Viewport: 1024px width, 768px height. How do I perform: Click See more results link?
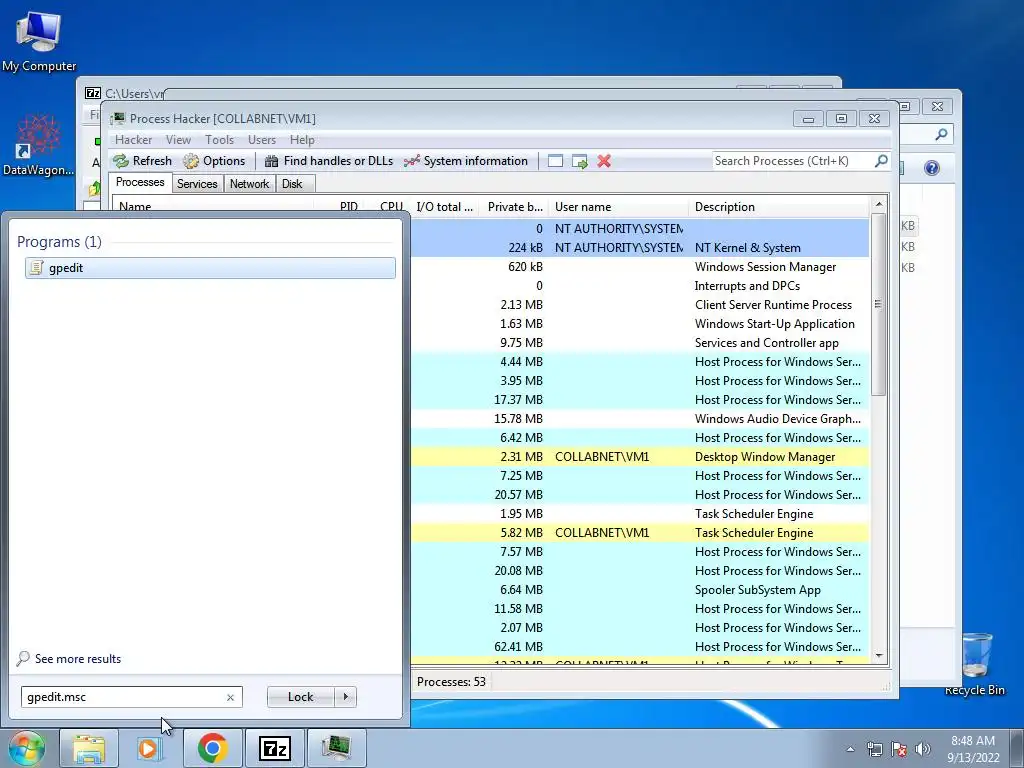78,659
